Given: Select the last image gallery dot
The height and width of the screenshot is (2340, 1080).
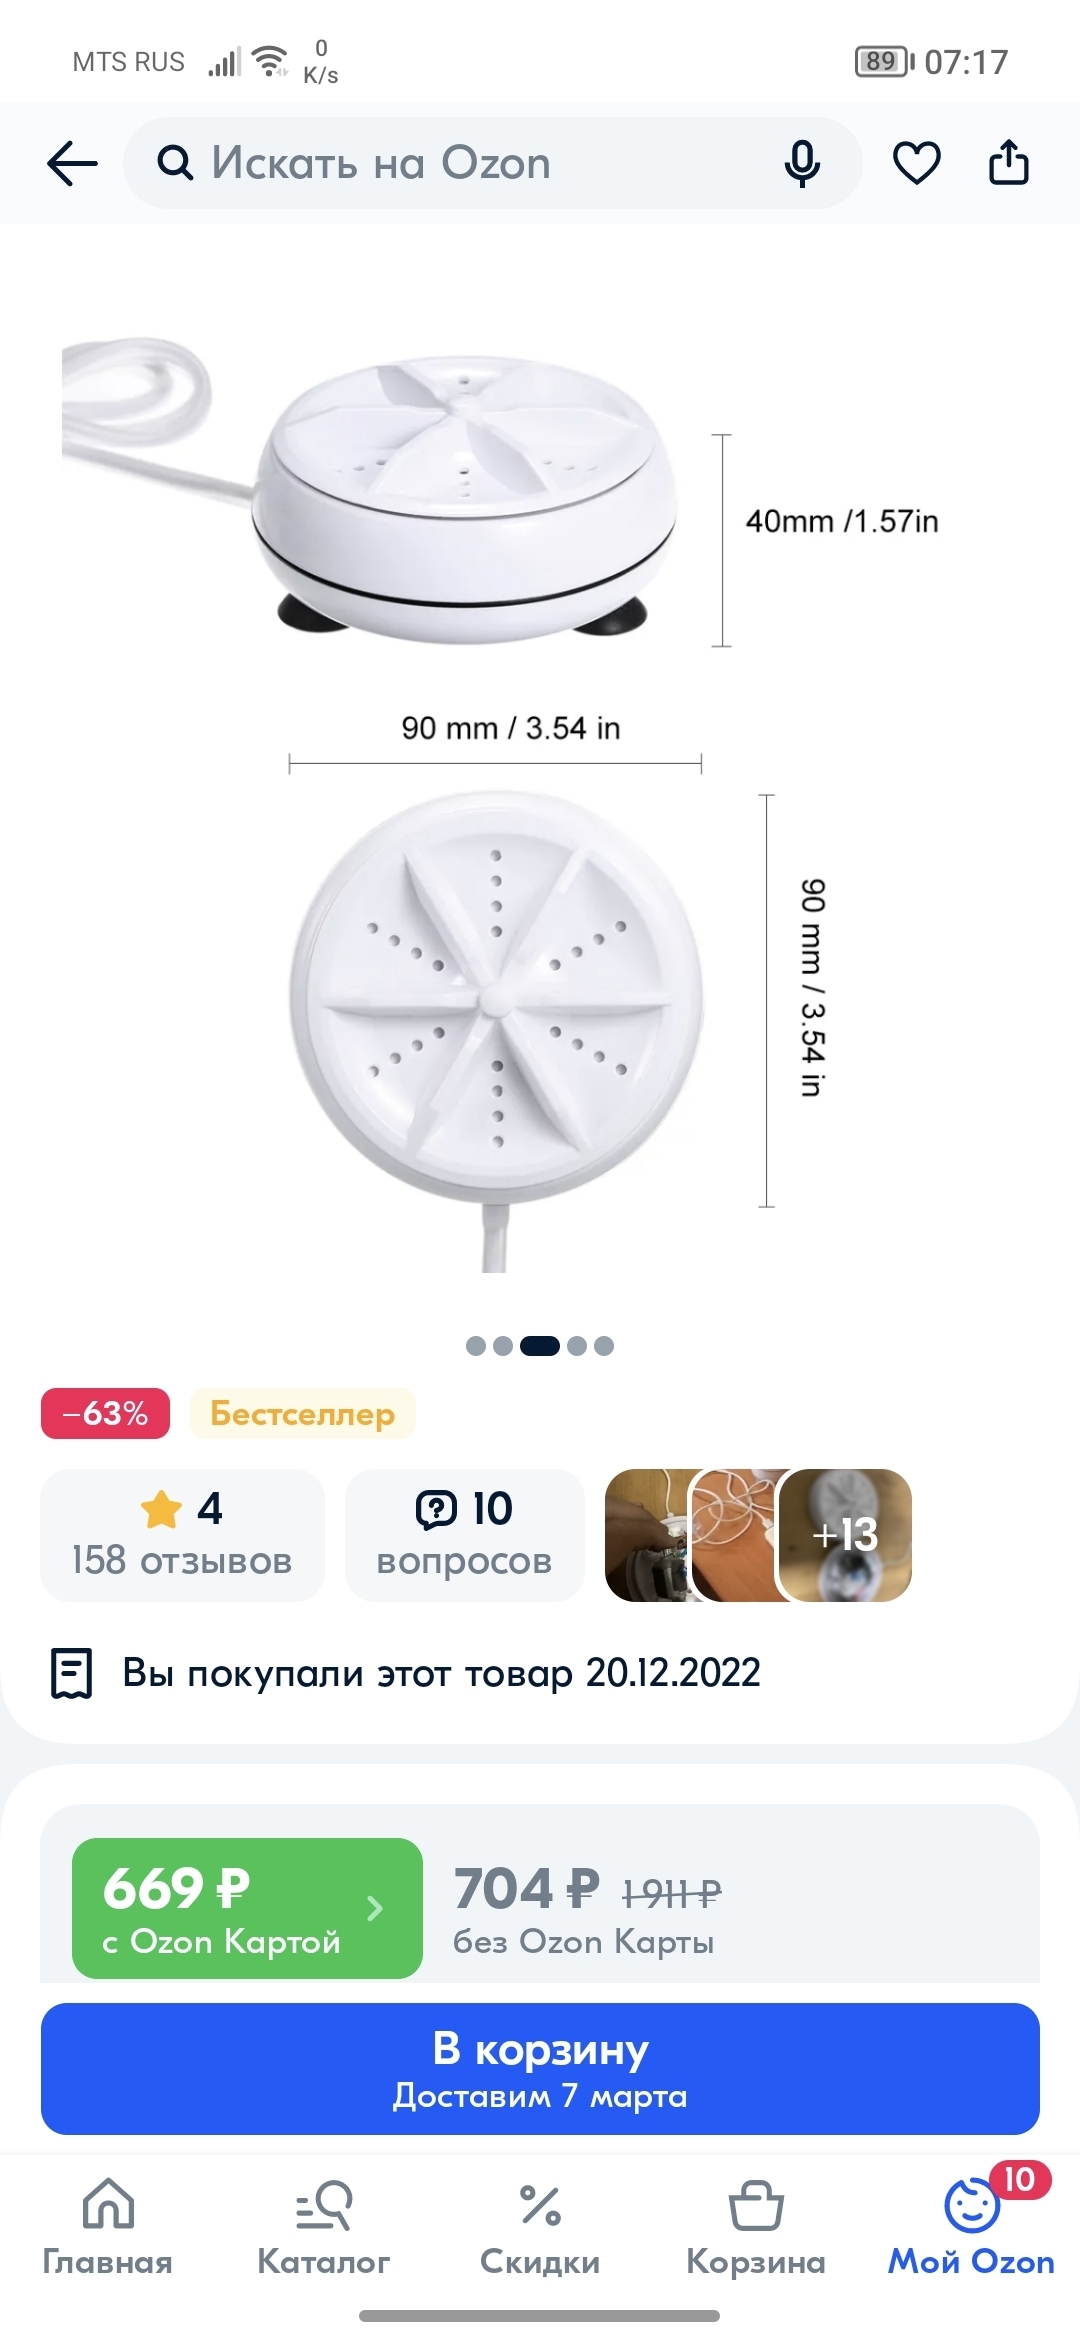Looking at the screenshot, I should point(604,1346).
